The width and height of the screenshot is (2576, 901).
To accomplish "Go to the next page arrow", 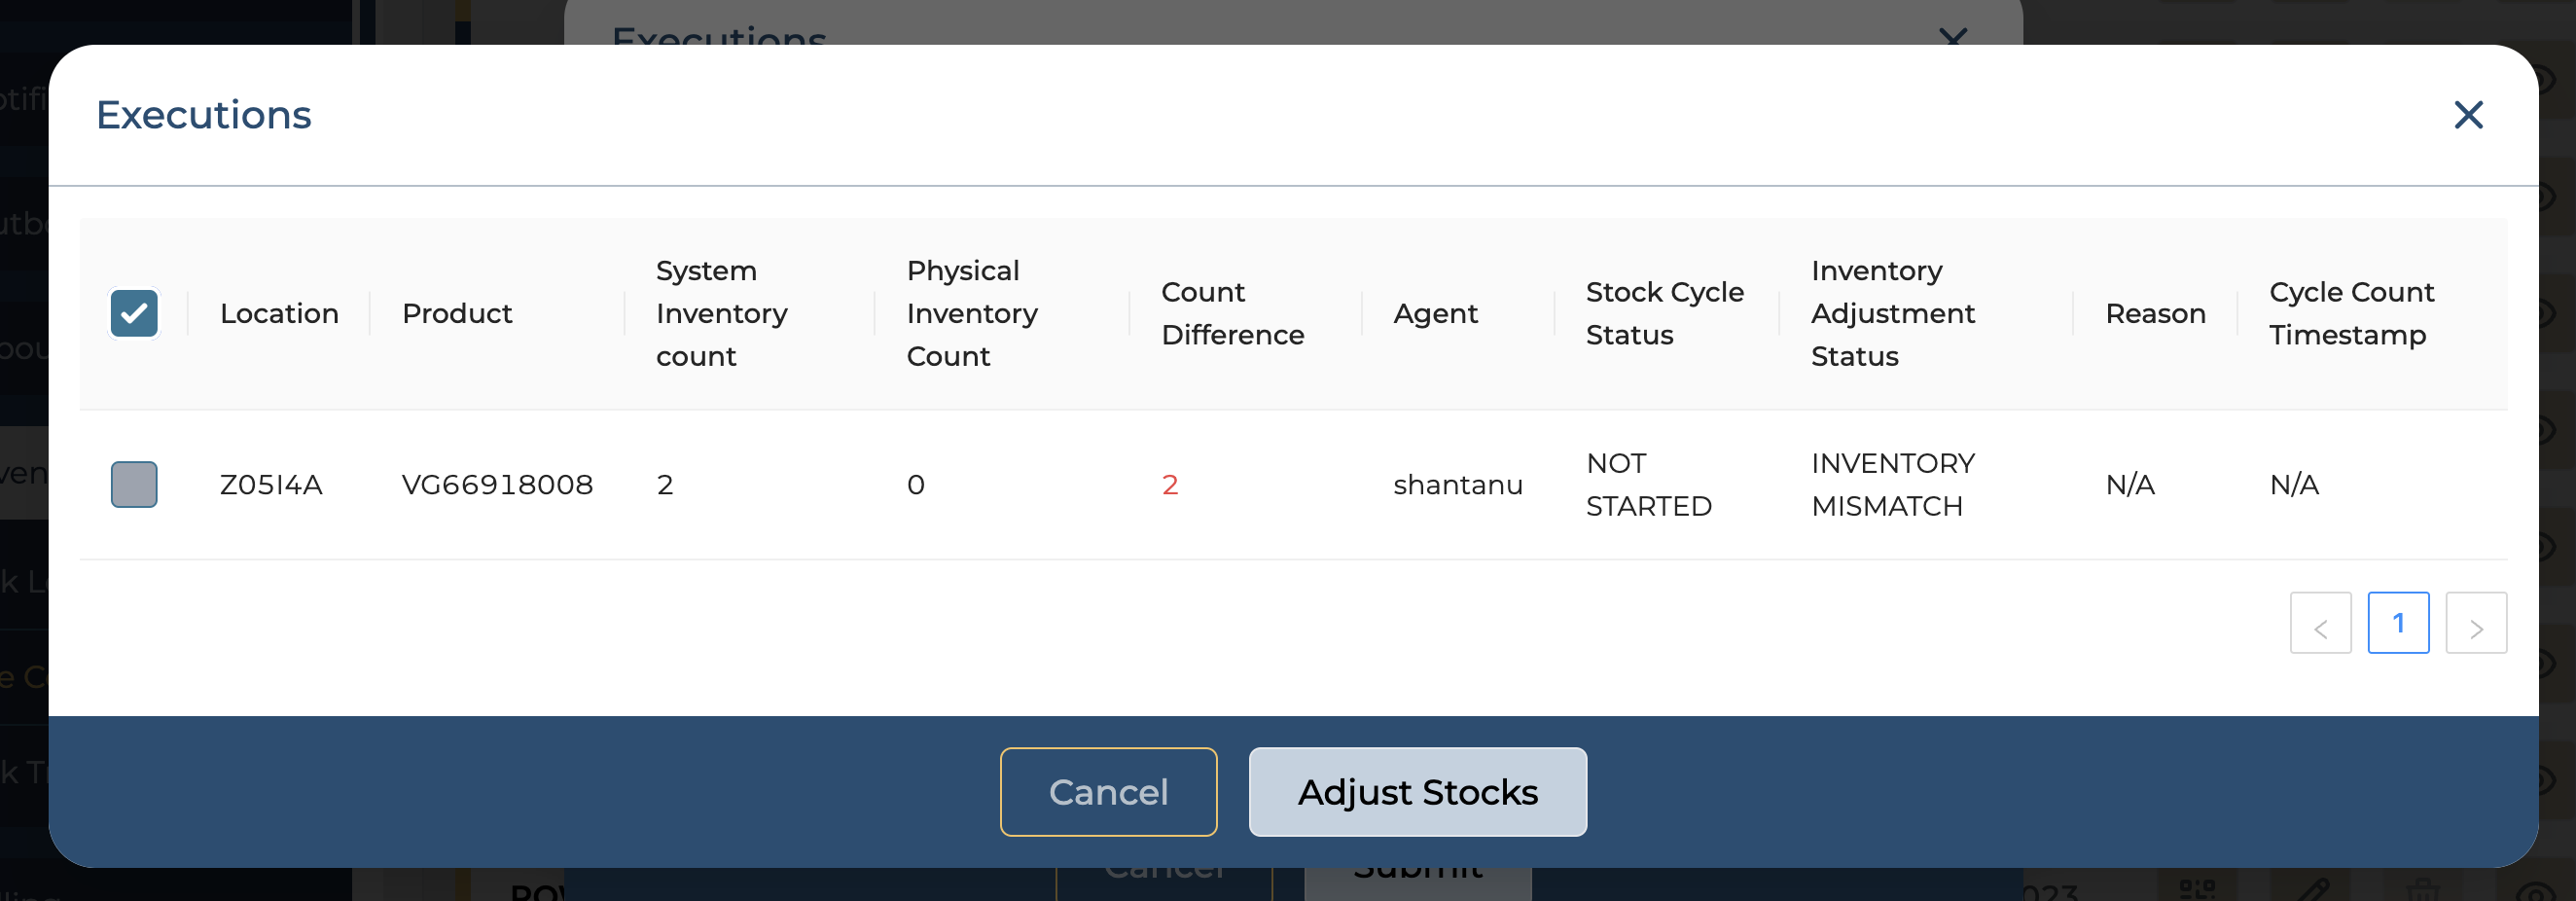I will click(2475, 623).
